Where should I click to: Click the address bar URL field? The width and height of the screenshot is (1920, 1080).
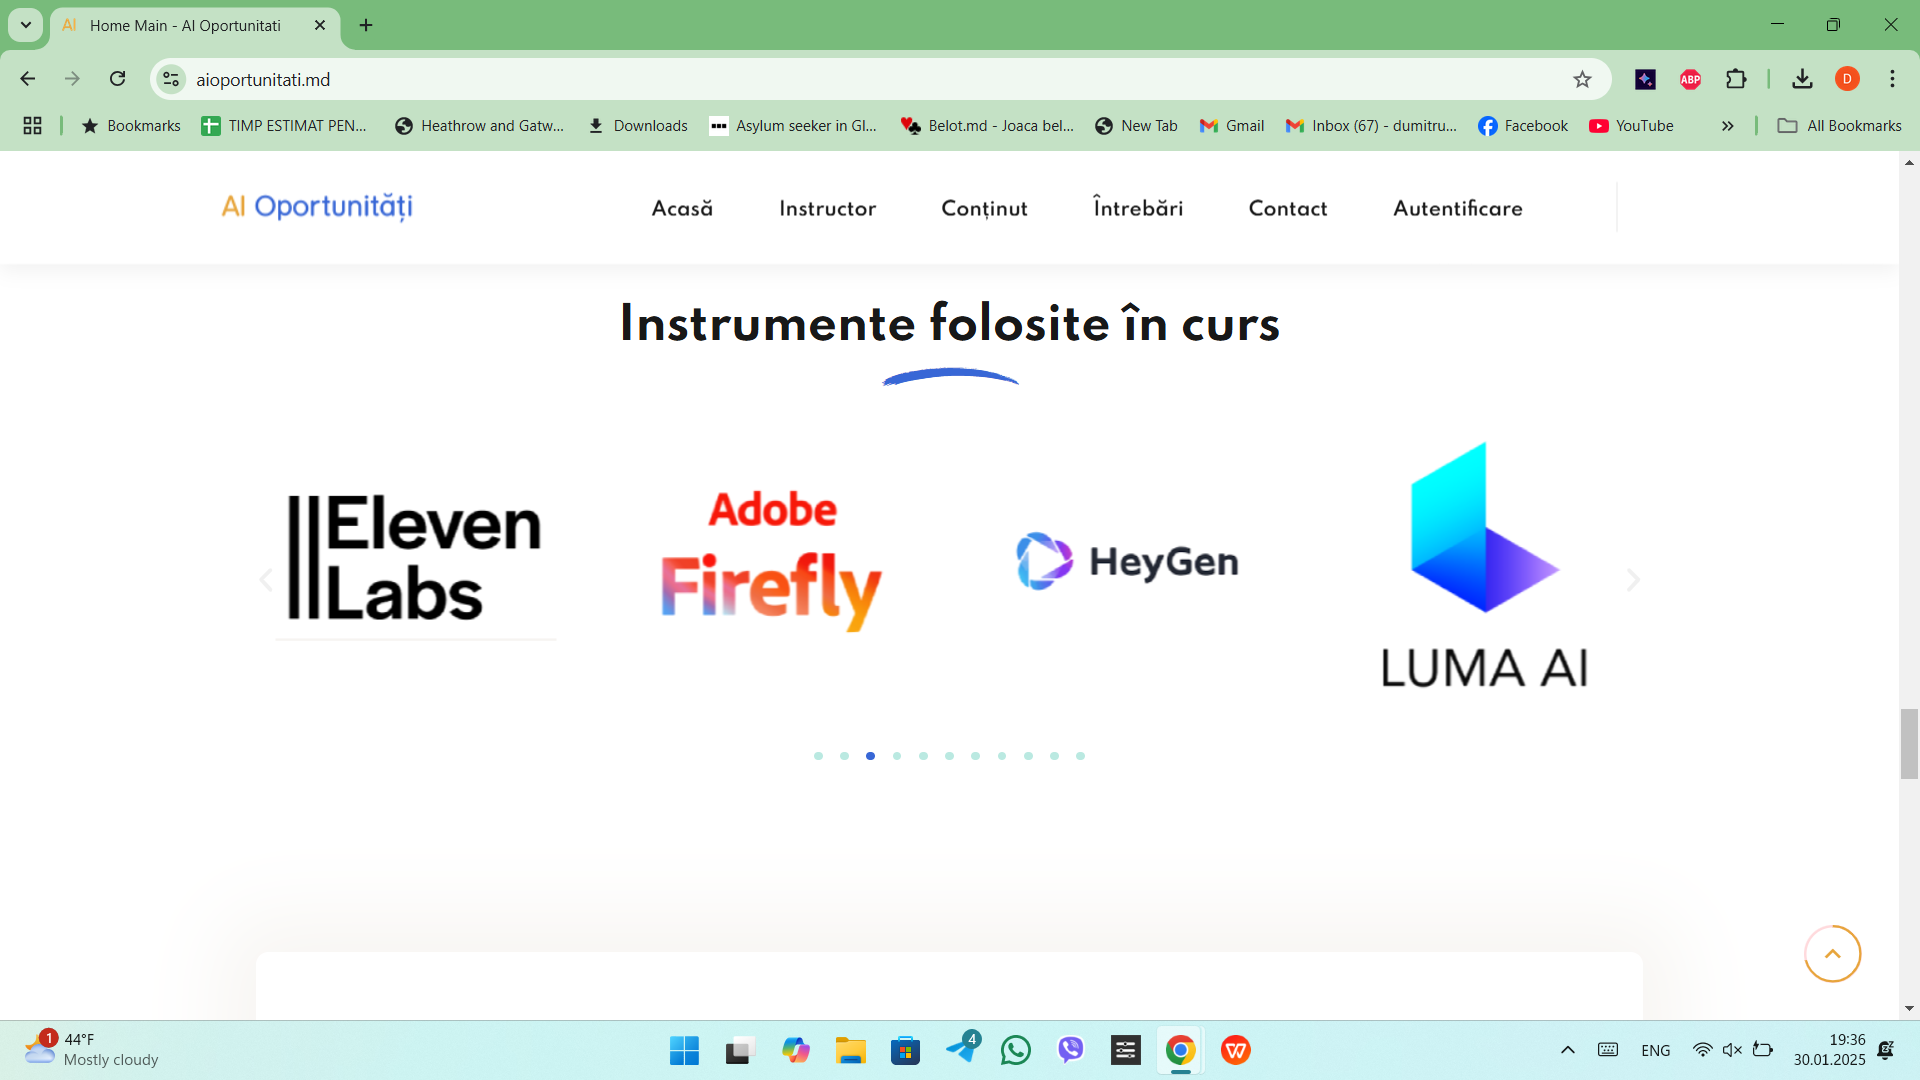pos(880,79)
